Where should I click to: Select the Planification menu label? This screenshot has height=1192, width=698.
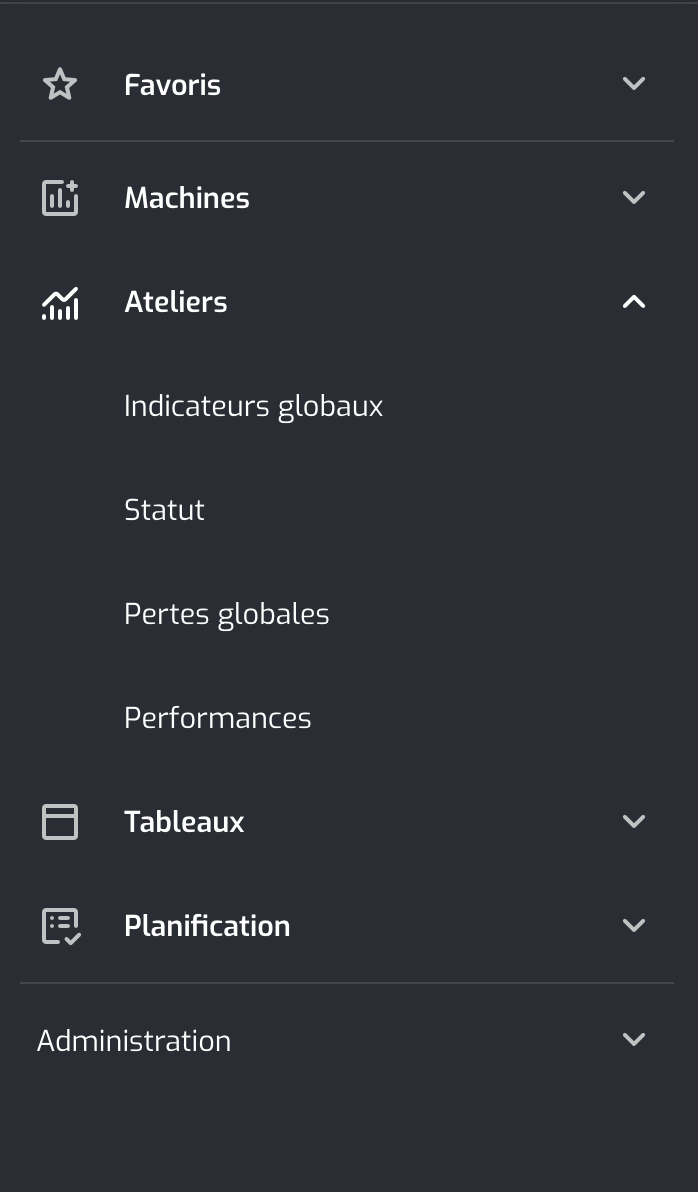pos(207,926)
